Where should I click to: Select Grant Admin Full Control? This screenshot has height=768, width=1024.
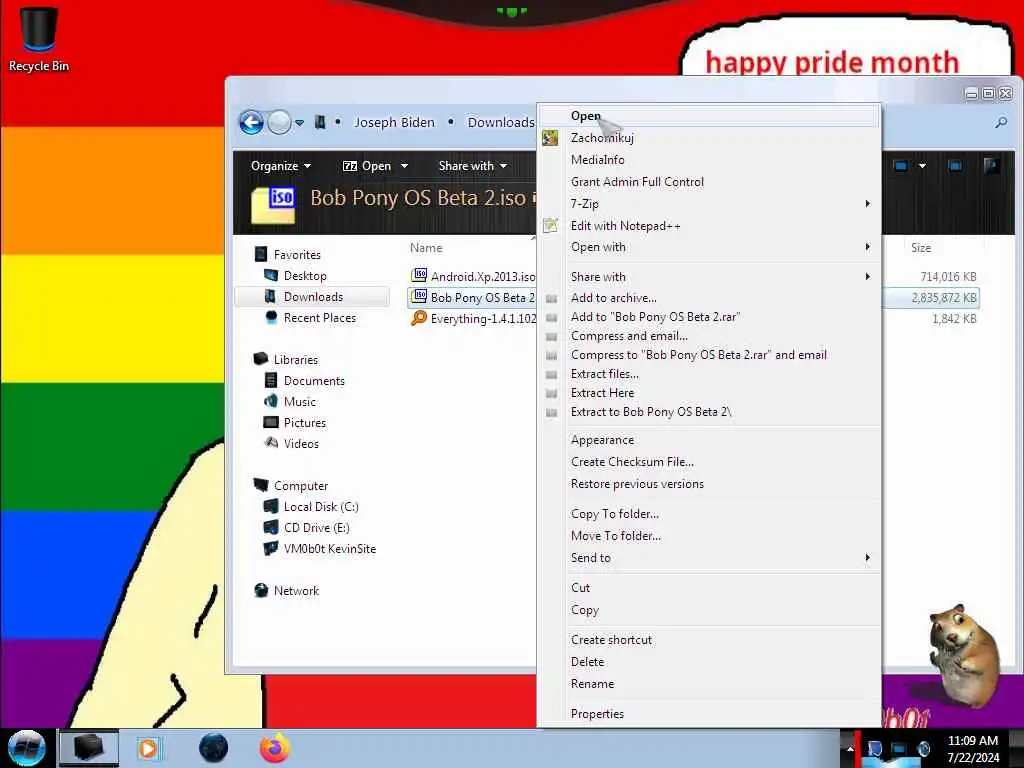[x=709, y=182]
